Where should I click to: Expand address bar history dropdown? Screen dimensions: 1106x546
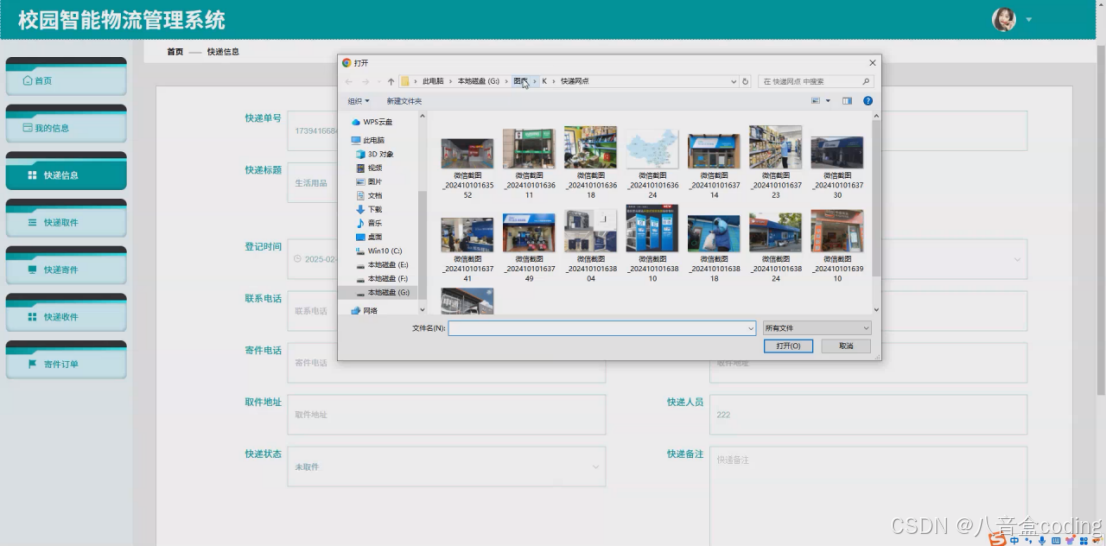(x=734, y=81)
